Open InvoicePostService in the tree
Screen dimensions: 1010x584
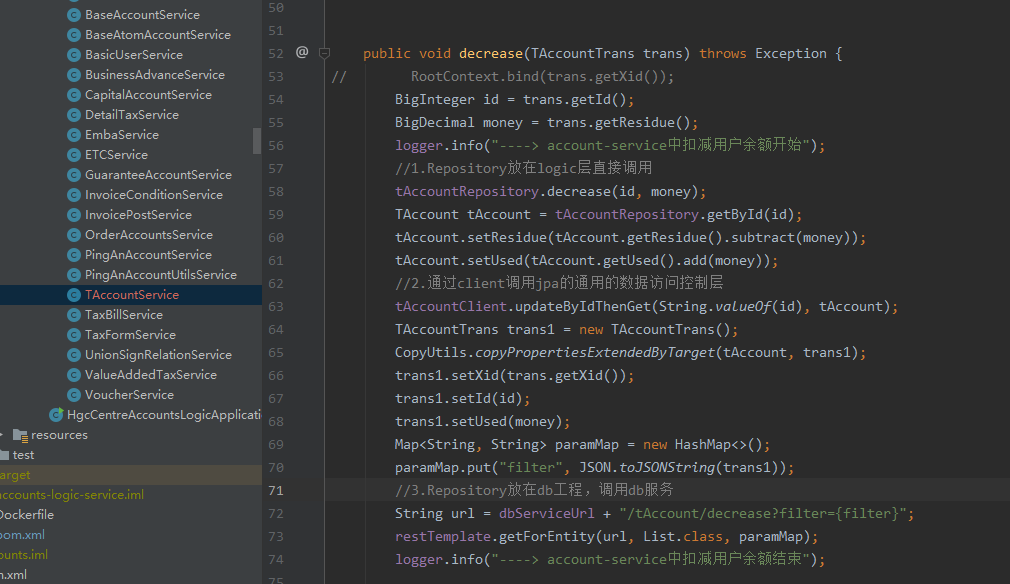click(x=138, y=214)
